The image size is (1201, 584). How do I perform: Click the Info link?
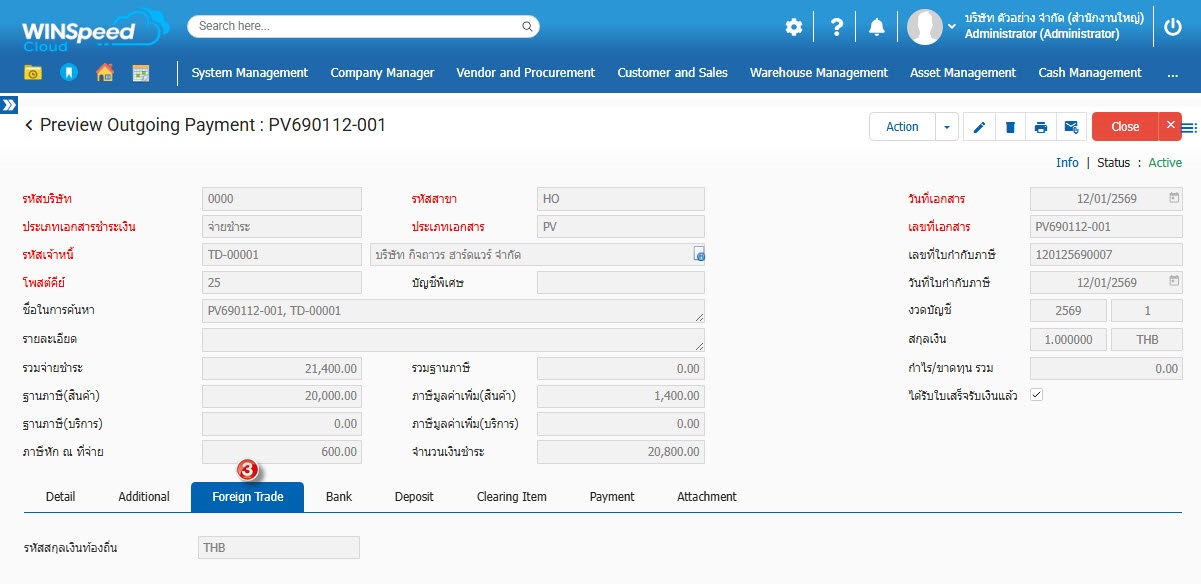point(1067,163)
